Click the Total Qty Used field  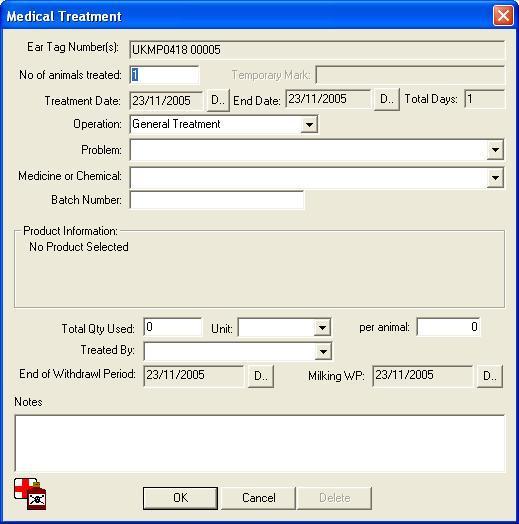tap(173, 327)
